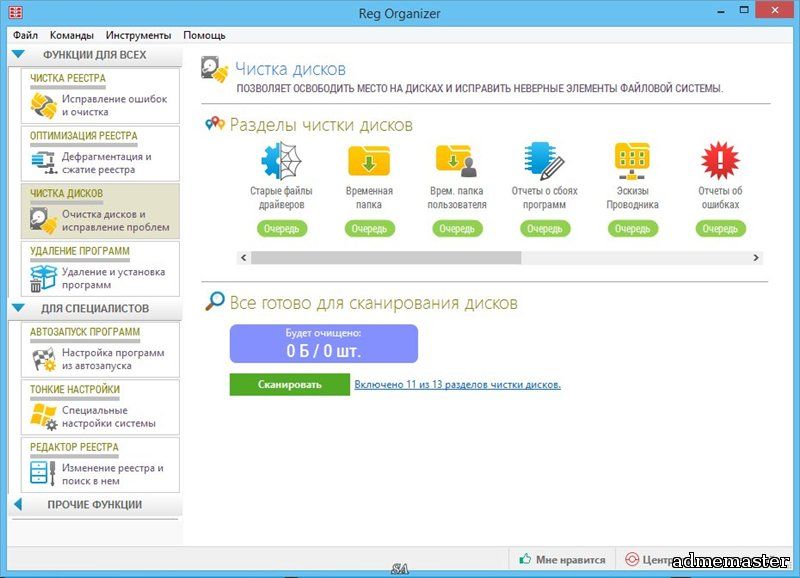Select the Временная папка folder icon
The height and width of the screenshot is (578, 800).
(x=369, y=161)
